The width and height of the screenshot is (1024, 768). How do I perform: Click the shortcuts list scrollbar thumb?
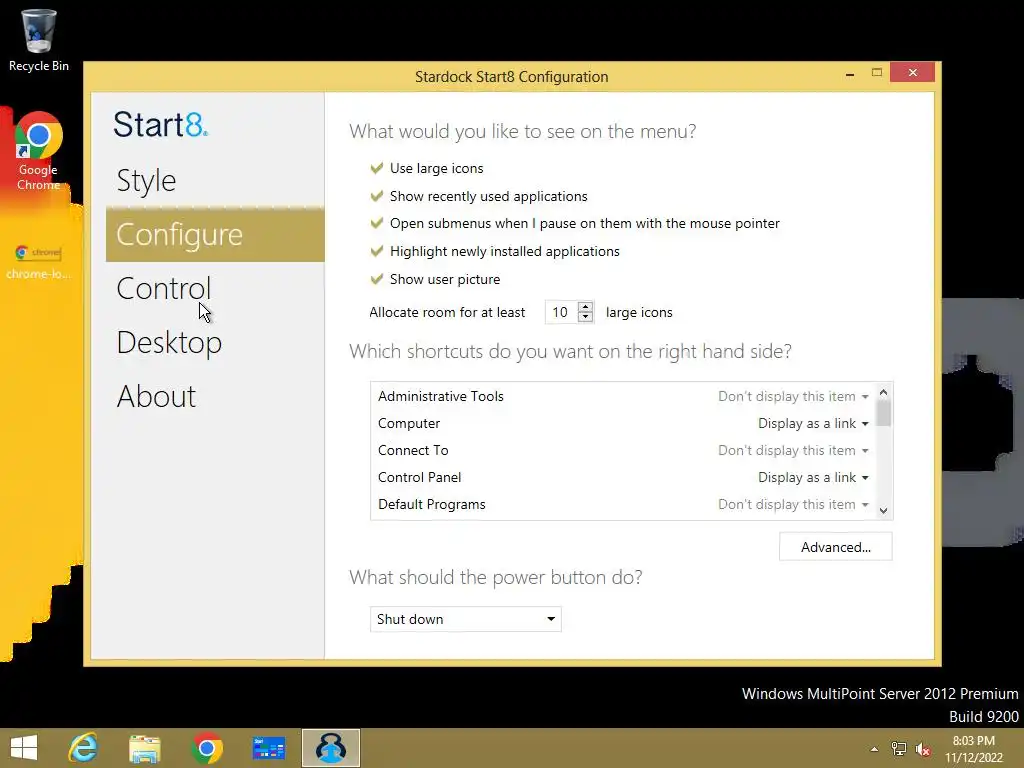tap(884, 413)
